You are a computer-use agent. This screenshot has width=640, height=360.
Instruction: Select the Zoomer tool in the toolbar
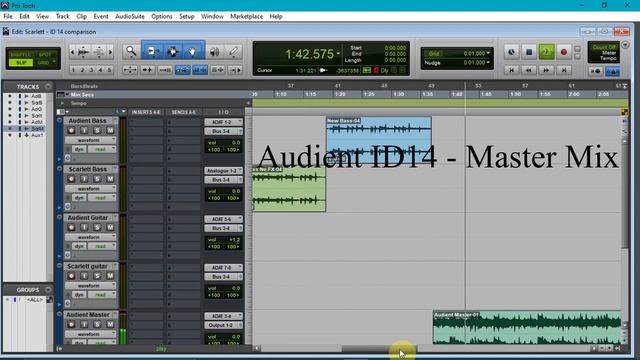click(x=131, y=51)
